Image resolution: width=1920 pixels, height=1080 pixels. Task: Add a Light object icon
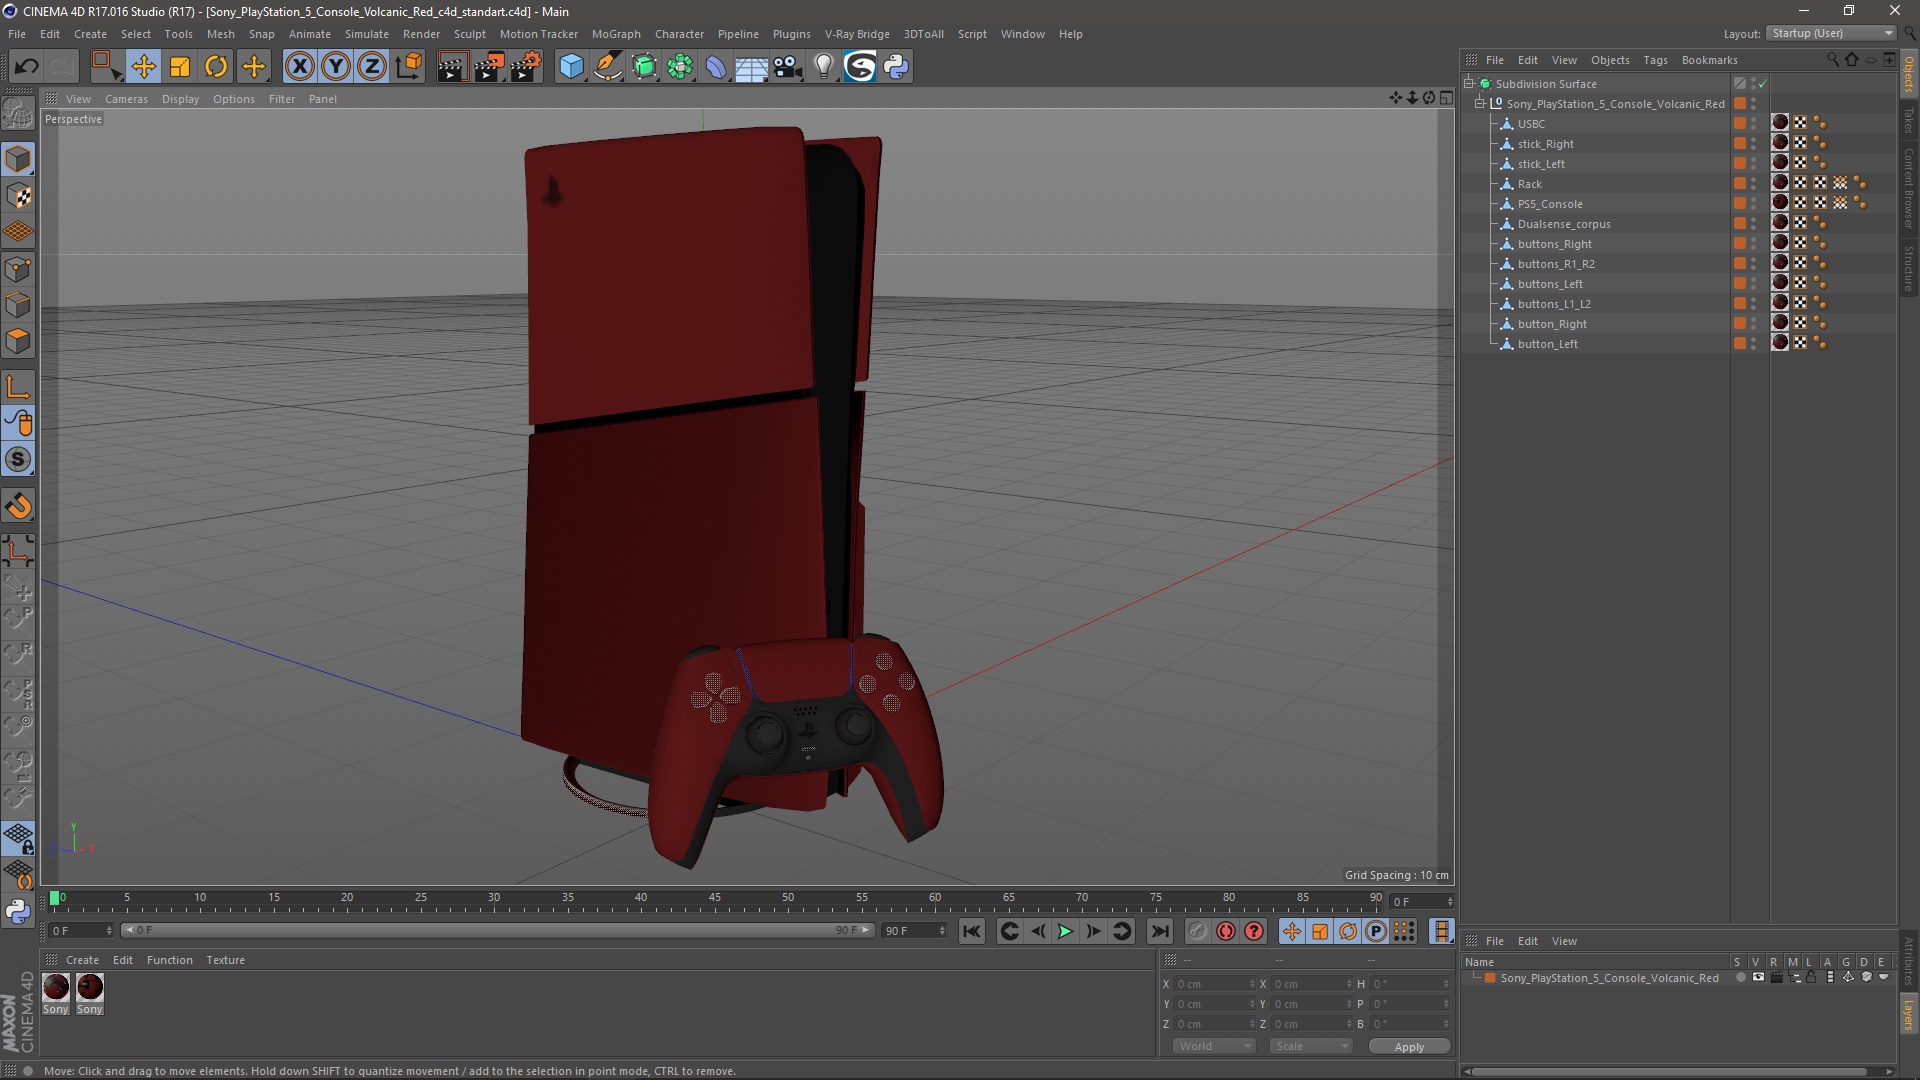point(824,67)
